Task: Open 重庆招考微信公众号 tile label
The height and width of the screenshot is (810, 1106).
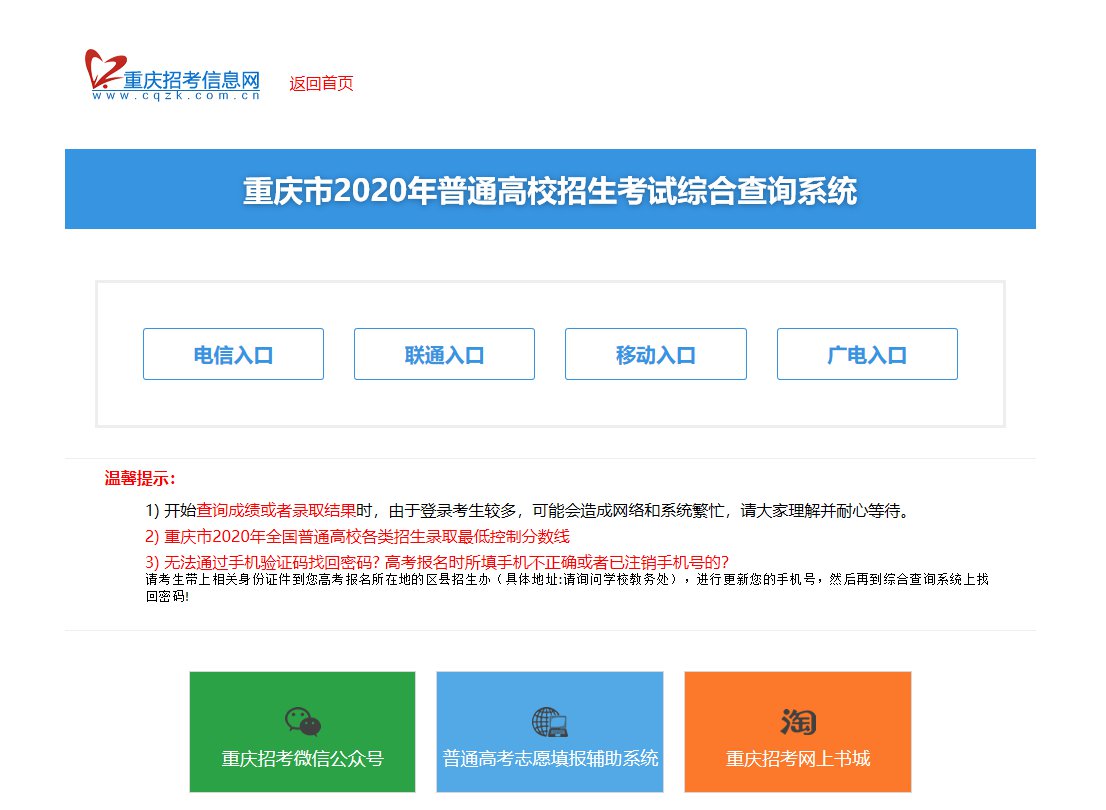Action: 302,758
